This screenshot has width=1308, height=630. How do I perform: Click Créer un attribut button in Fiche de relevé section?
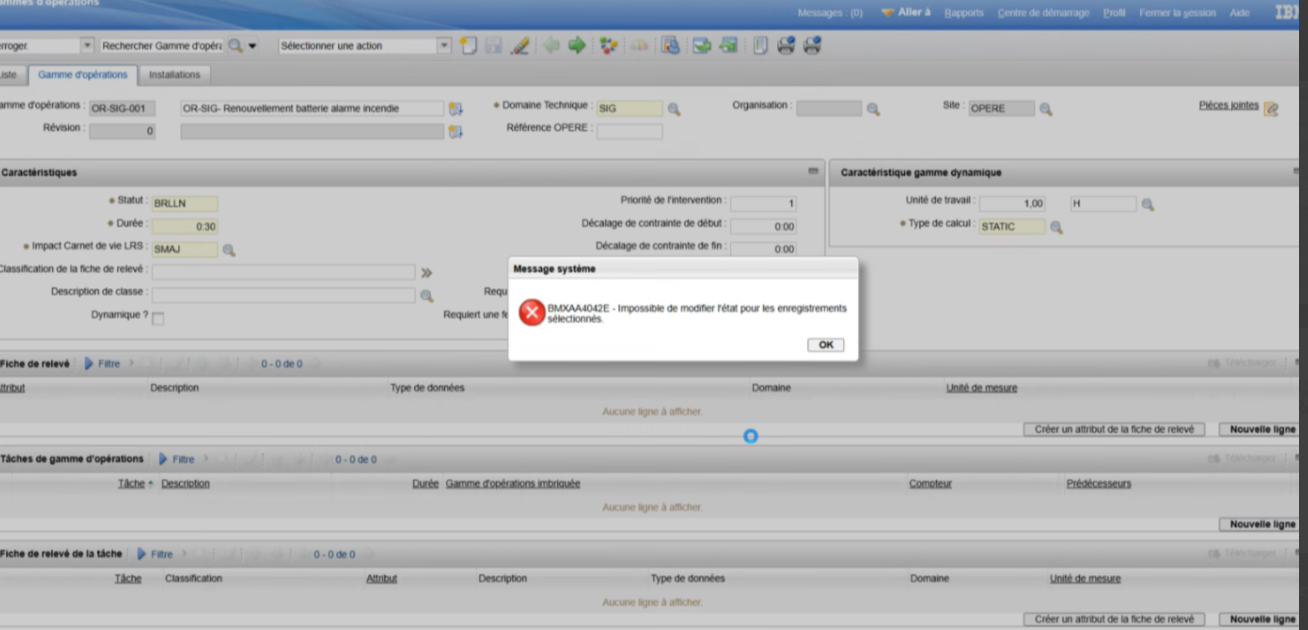1114,429
